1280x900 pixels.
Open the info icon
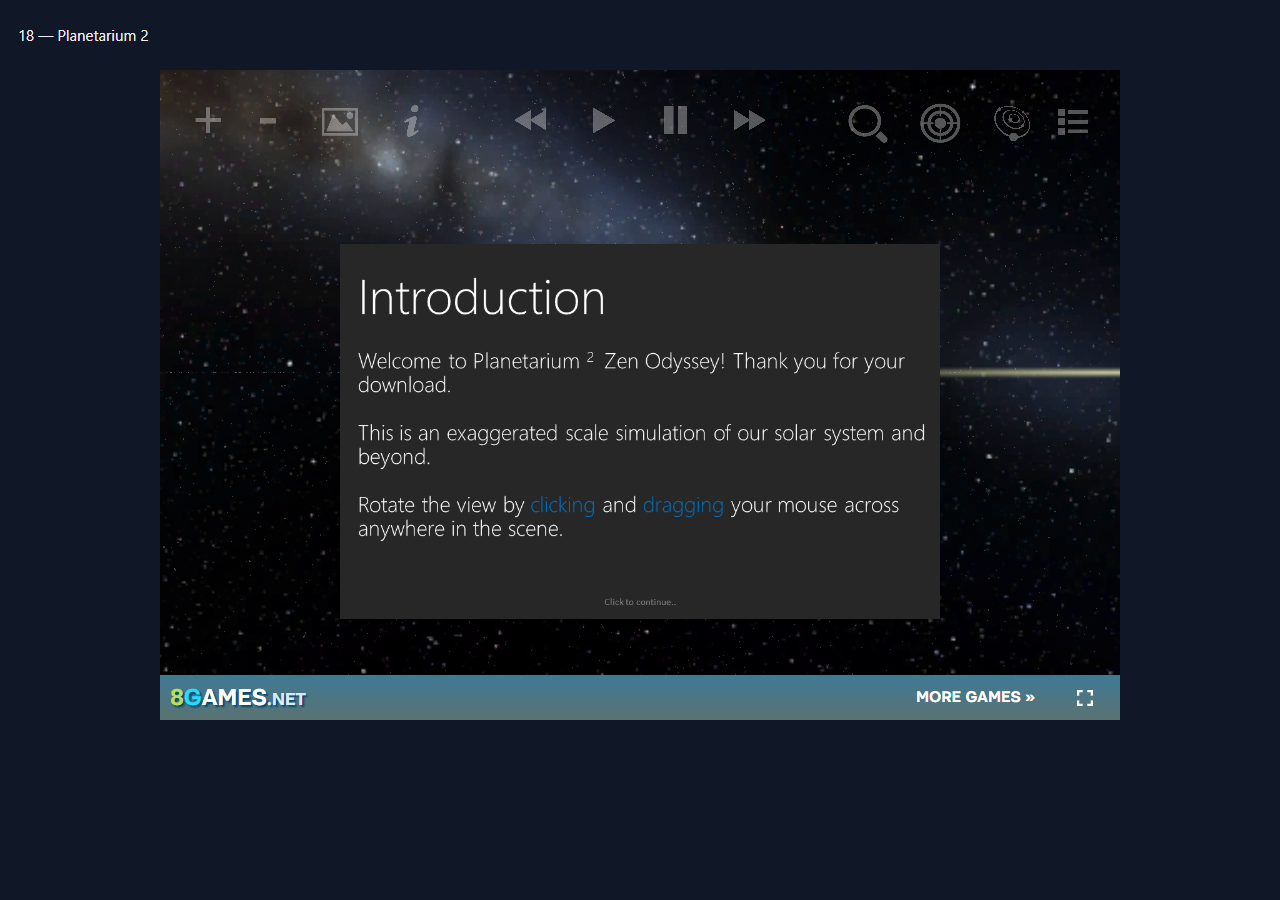411,122
